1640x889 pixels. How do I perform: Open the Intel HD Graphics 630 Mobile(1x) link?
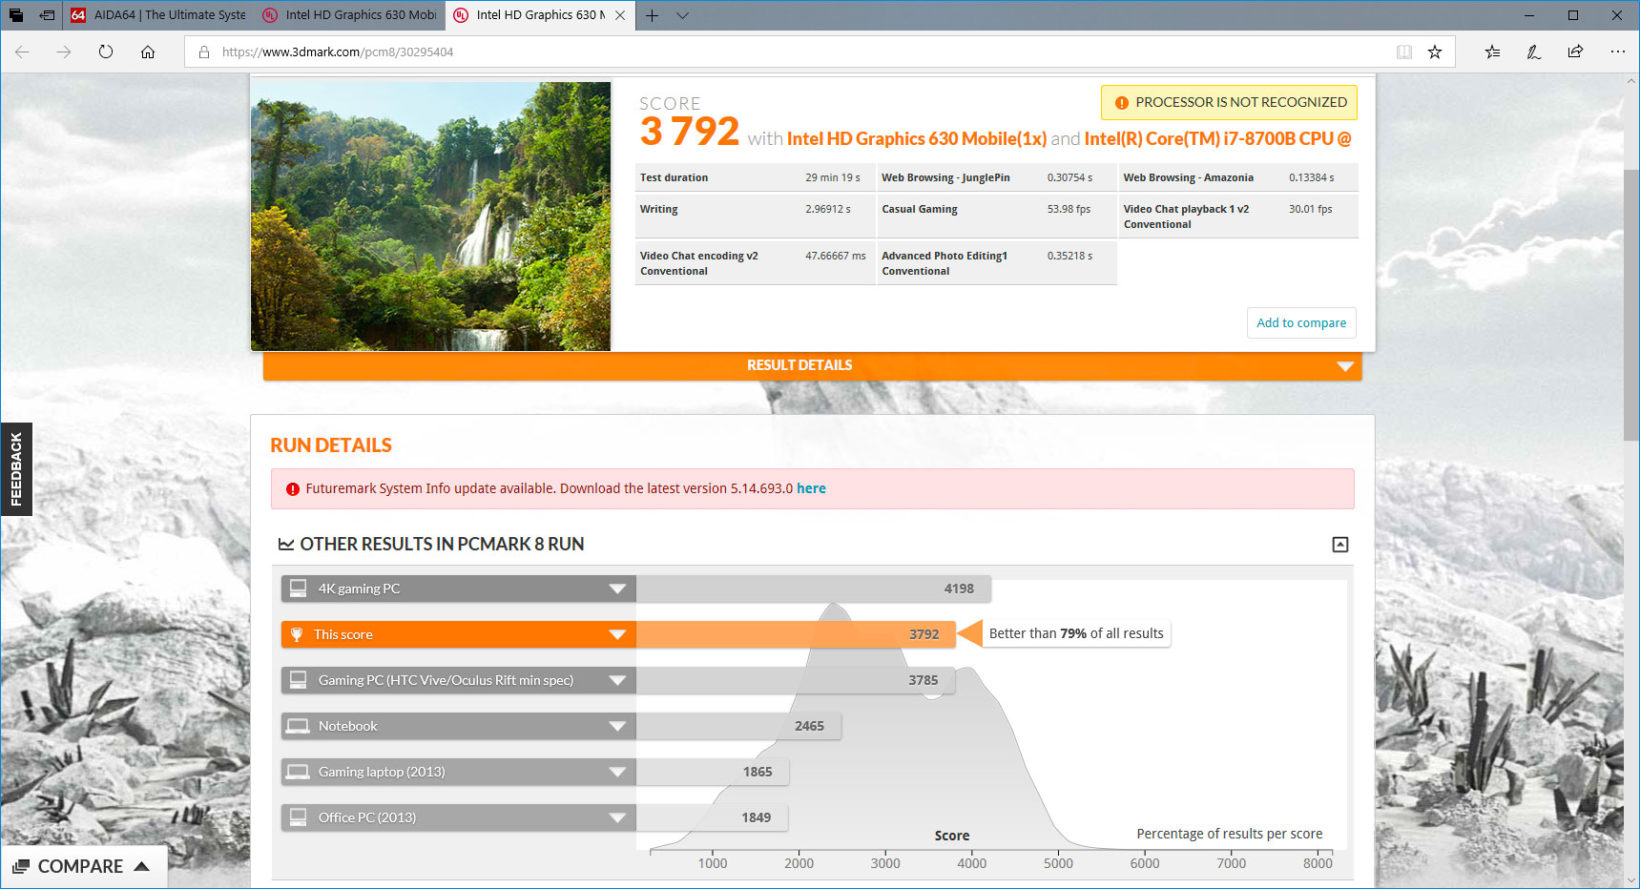point(916,139)
